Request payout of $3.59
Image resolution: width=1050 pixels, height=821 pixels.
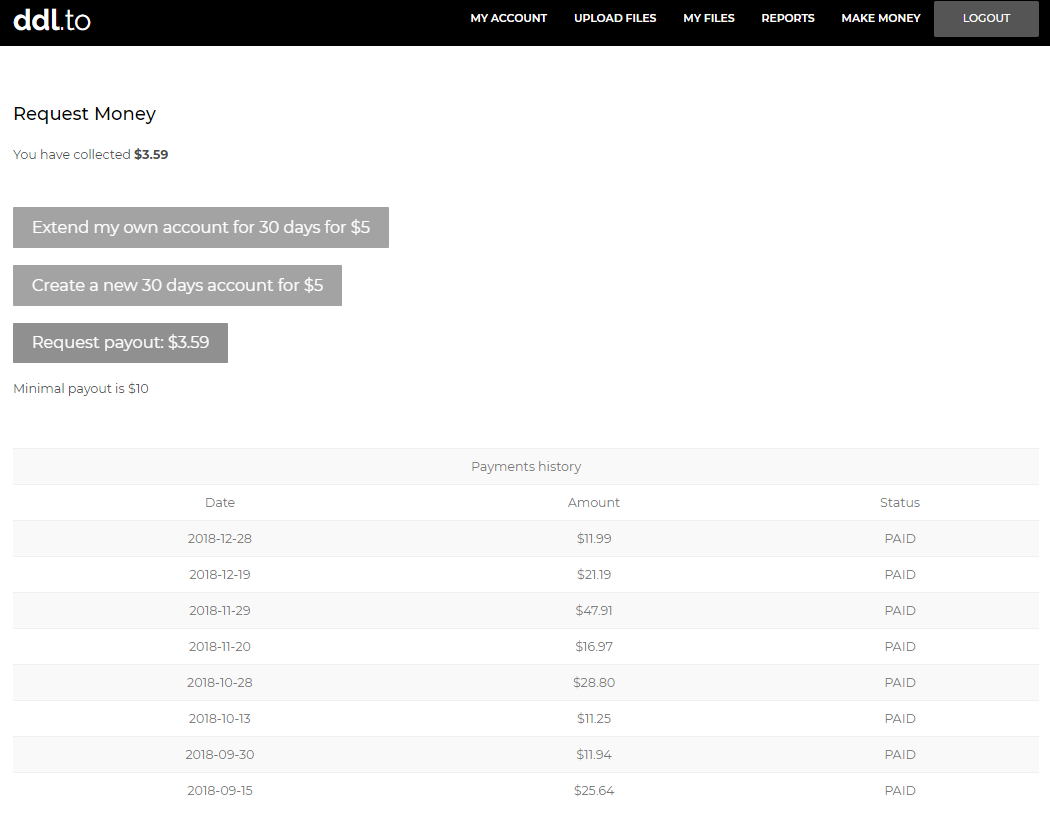tap(120, 343)
